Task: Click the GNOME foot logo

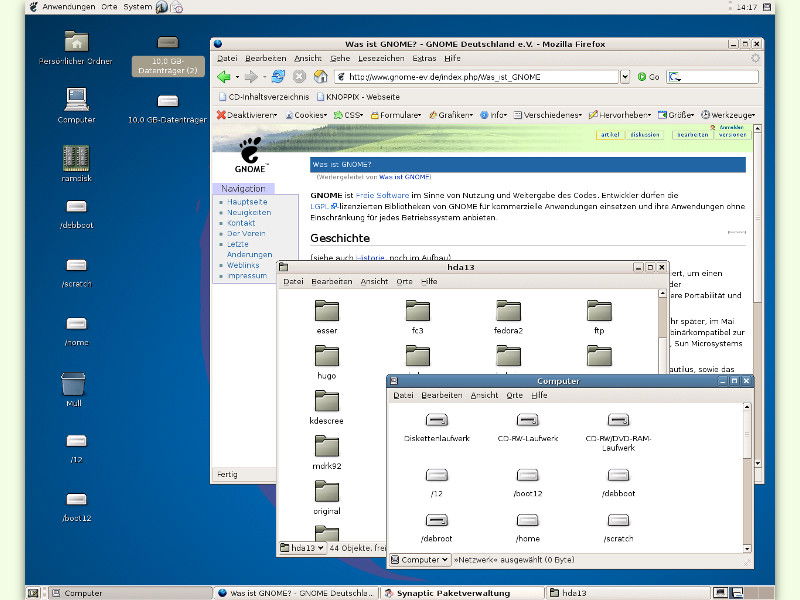Action: tap(250, 155)
